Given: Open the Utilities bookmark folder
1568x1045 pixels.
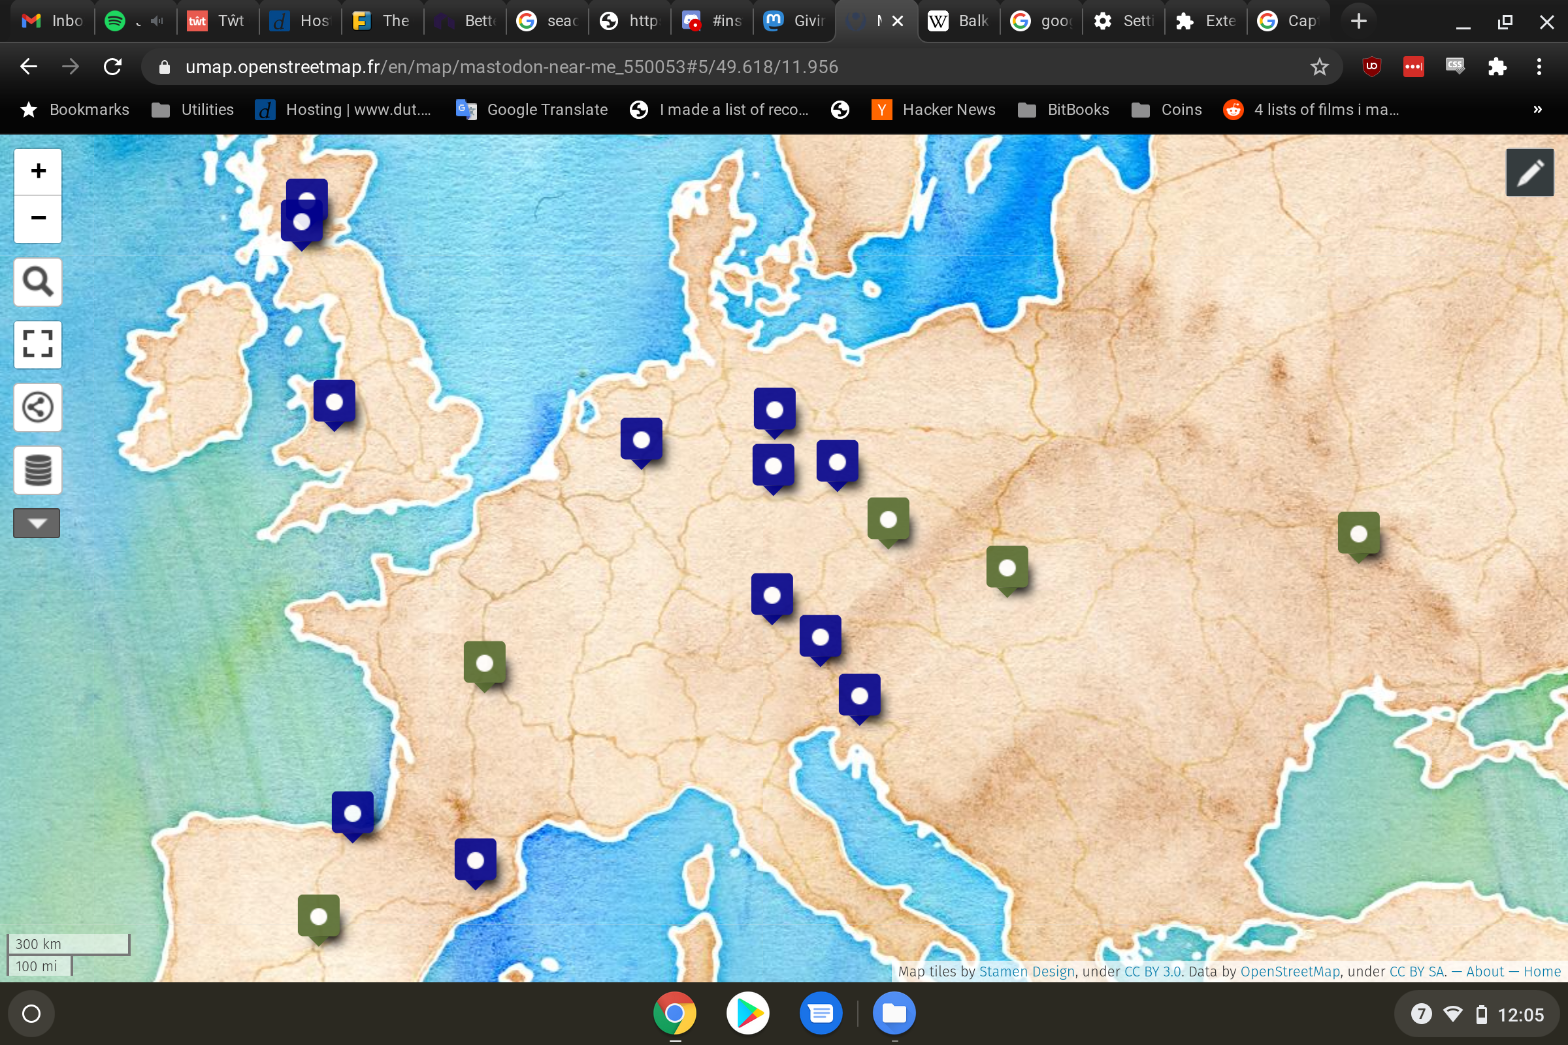Looking at the screenshot, I should (193, 109).
